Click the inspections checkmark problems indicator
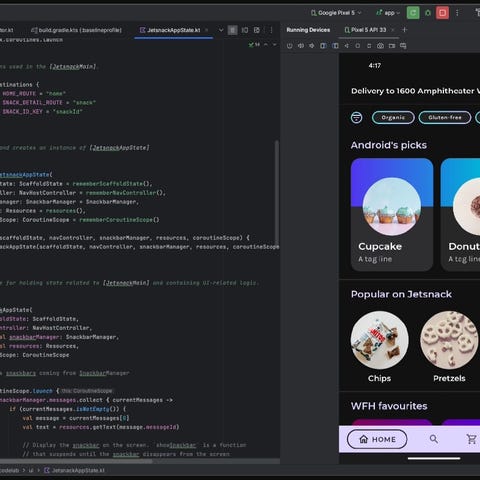The image size is (480, 480). coord(254,45)
